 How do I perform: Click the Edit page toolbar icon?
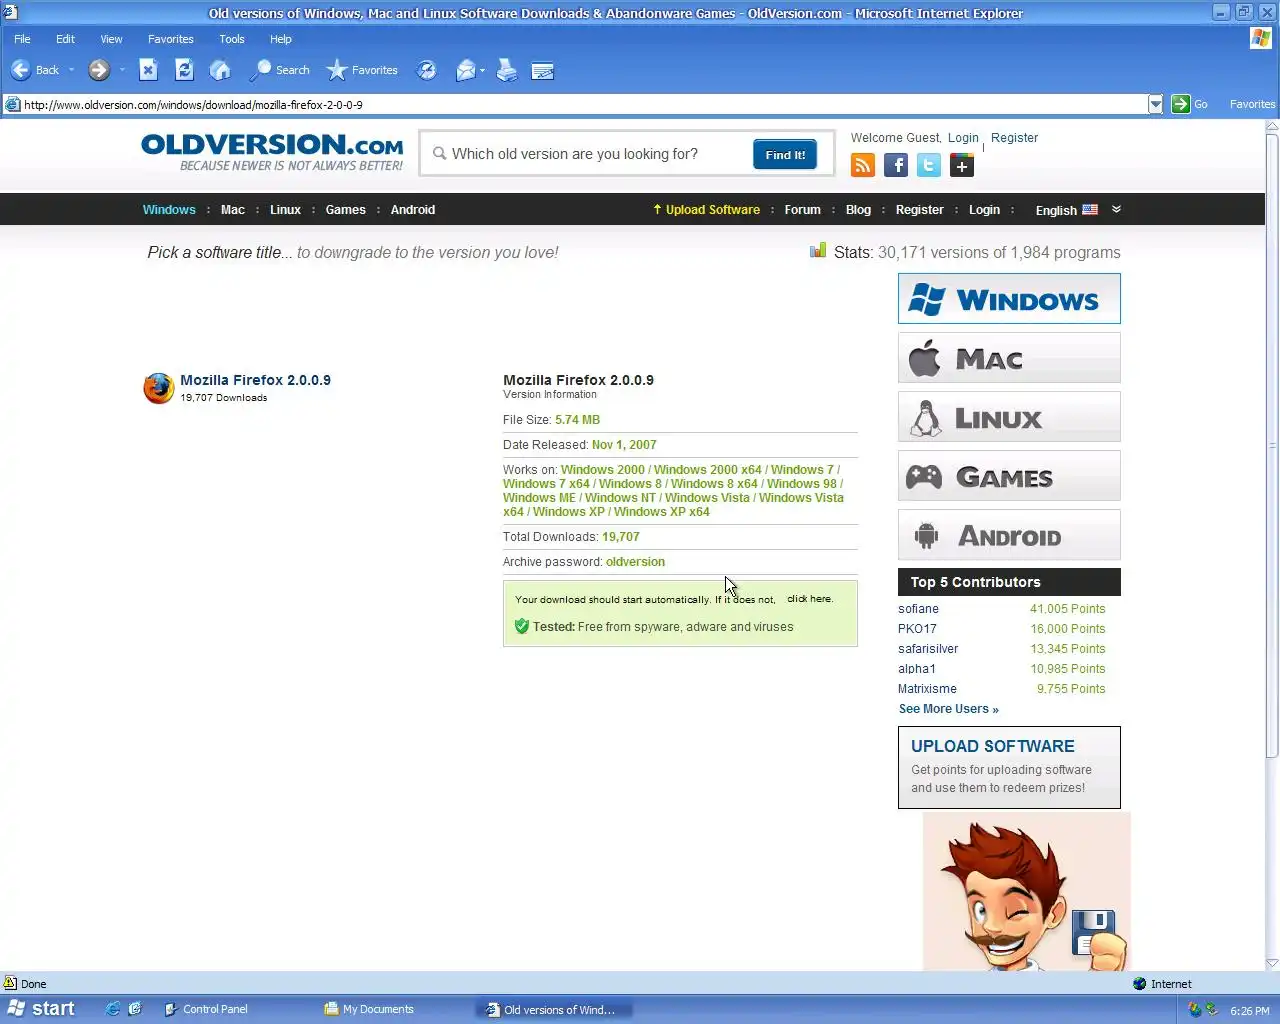tap(543, 70)
